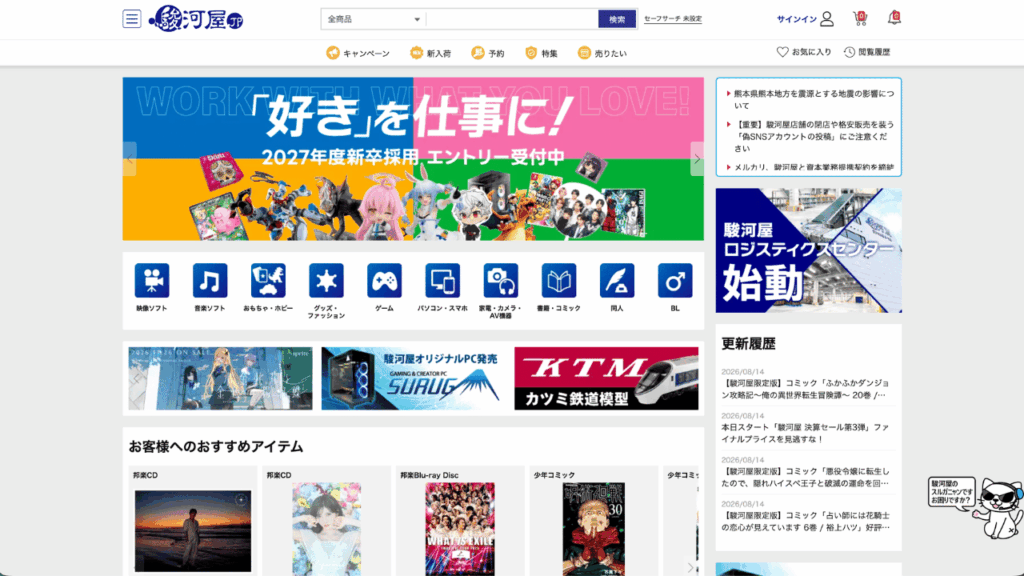Open the anime girls ON SALE banner

[x=220, y=379]
